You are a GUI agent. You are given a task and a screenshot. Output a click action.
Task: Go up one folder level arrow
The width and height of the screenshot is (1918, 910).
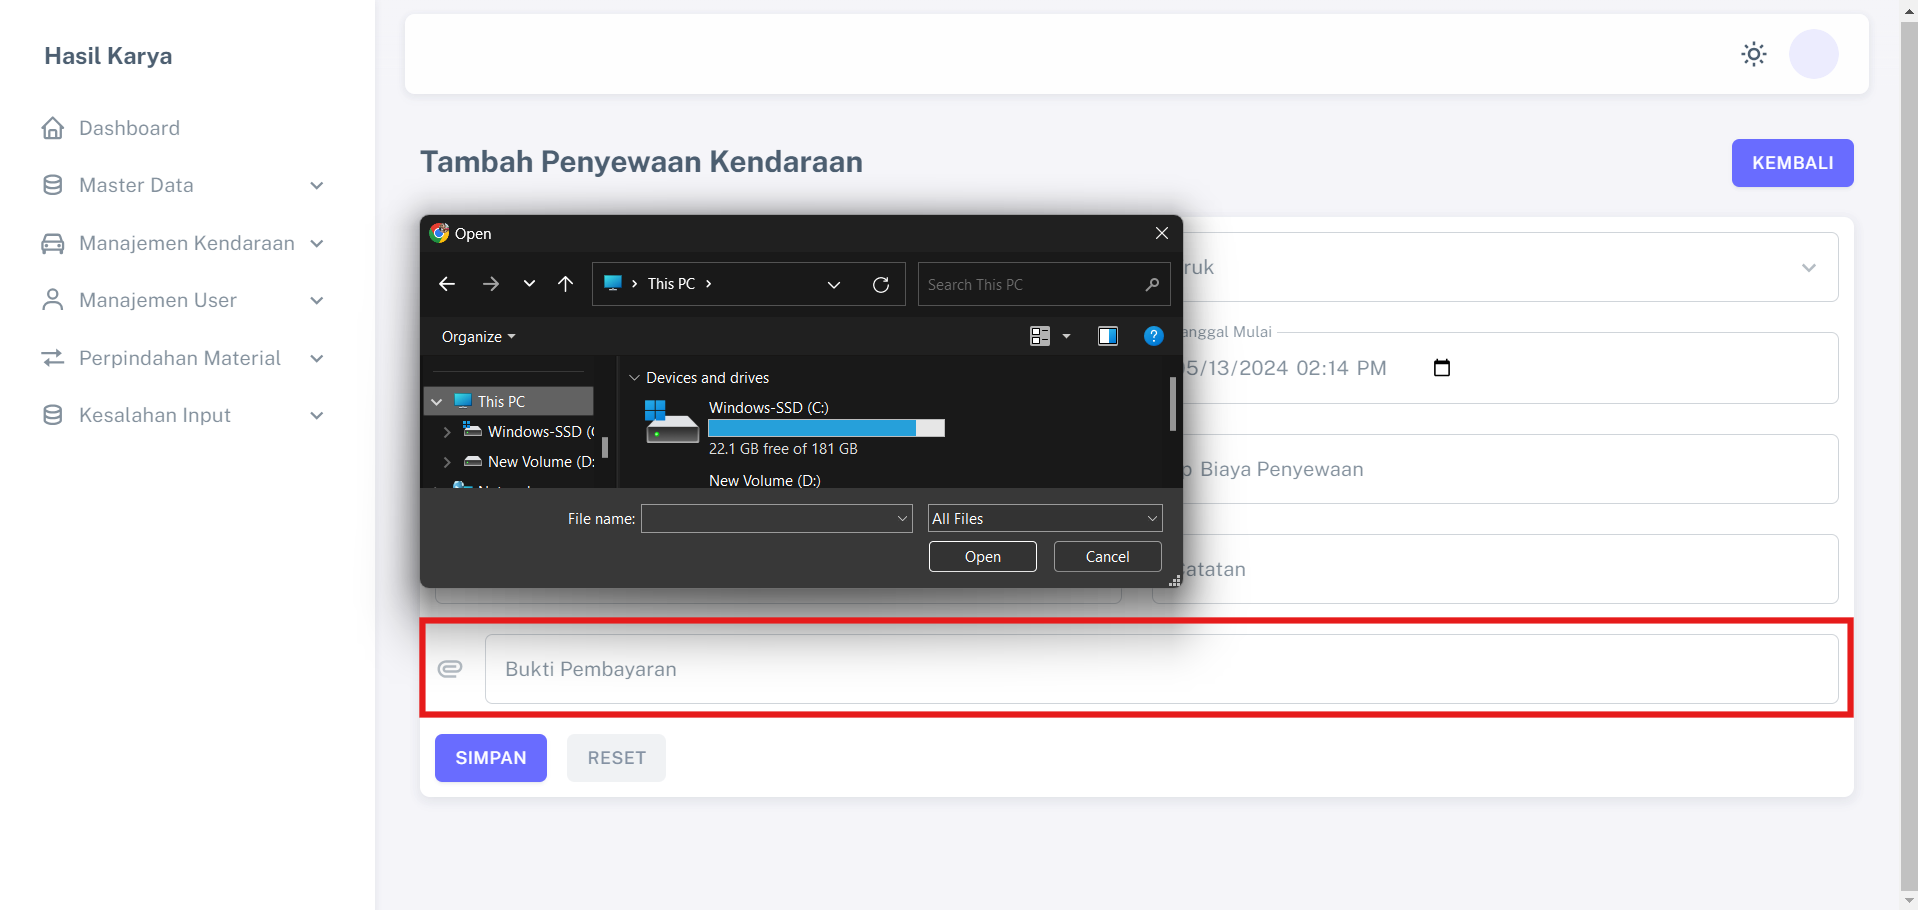565,284
